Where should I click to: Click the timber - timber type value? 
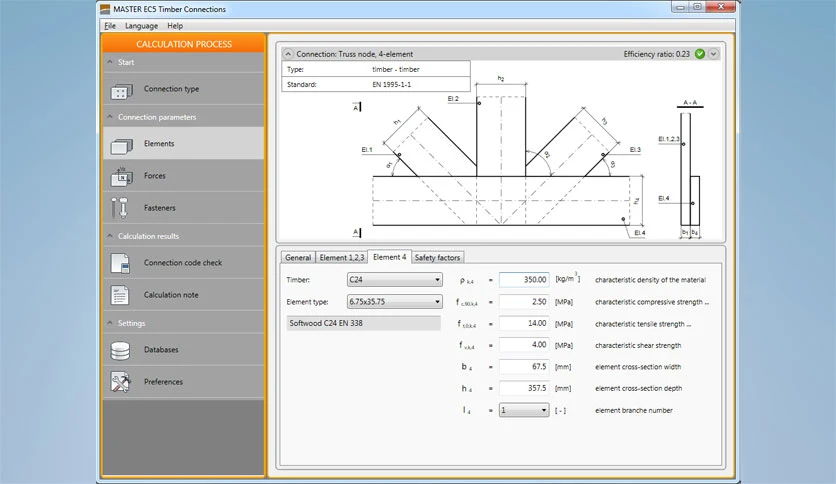pyautogui.click(x=396, y=69)
